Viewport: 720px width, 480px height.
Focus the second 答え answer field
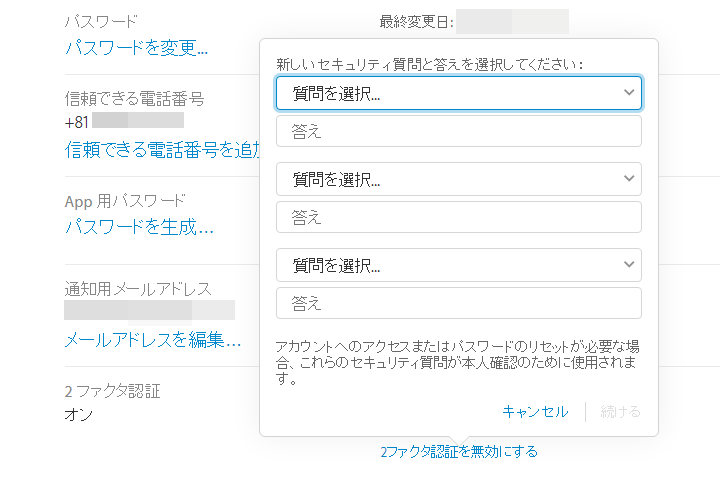click(x=458, y=217)
